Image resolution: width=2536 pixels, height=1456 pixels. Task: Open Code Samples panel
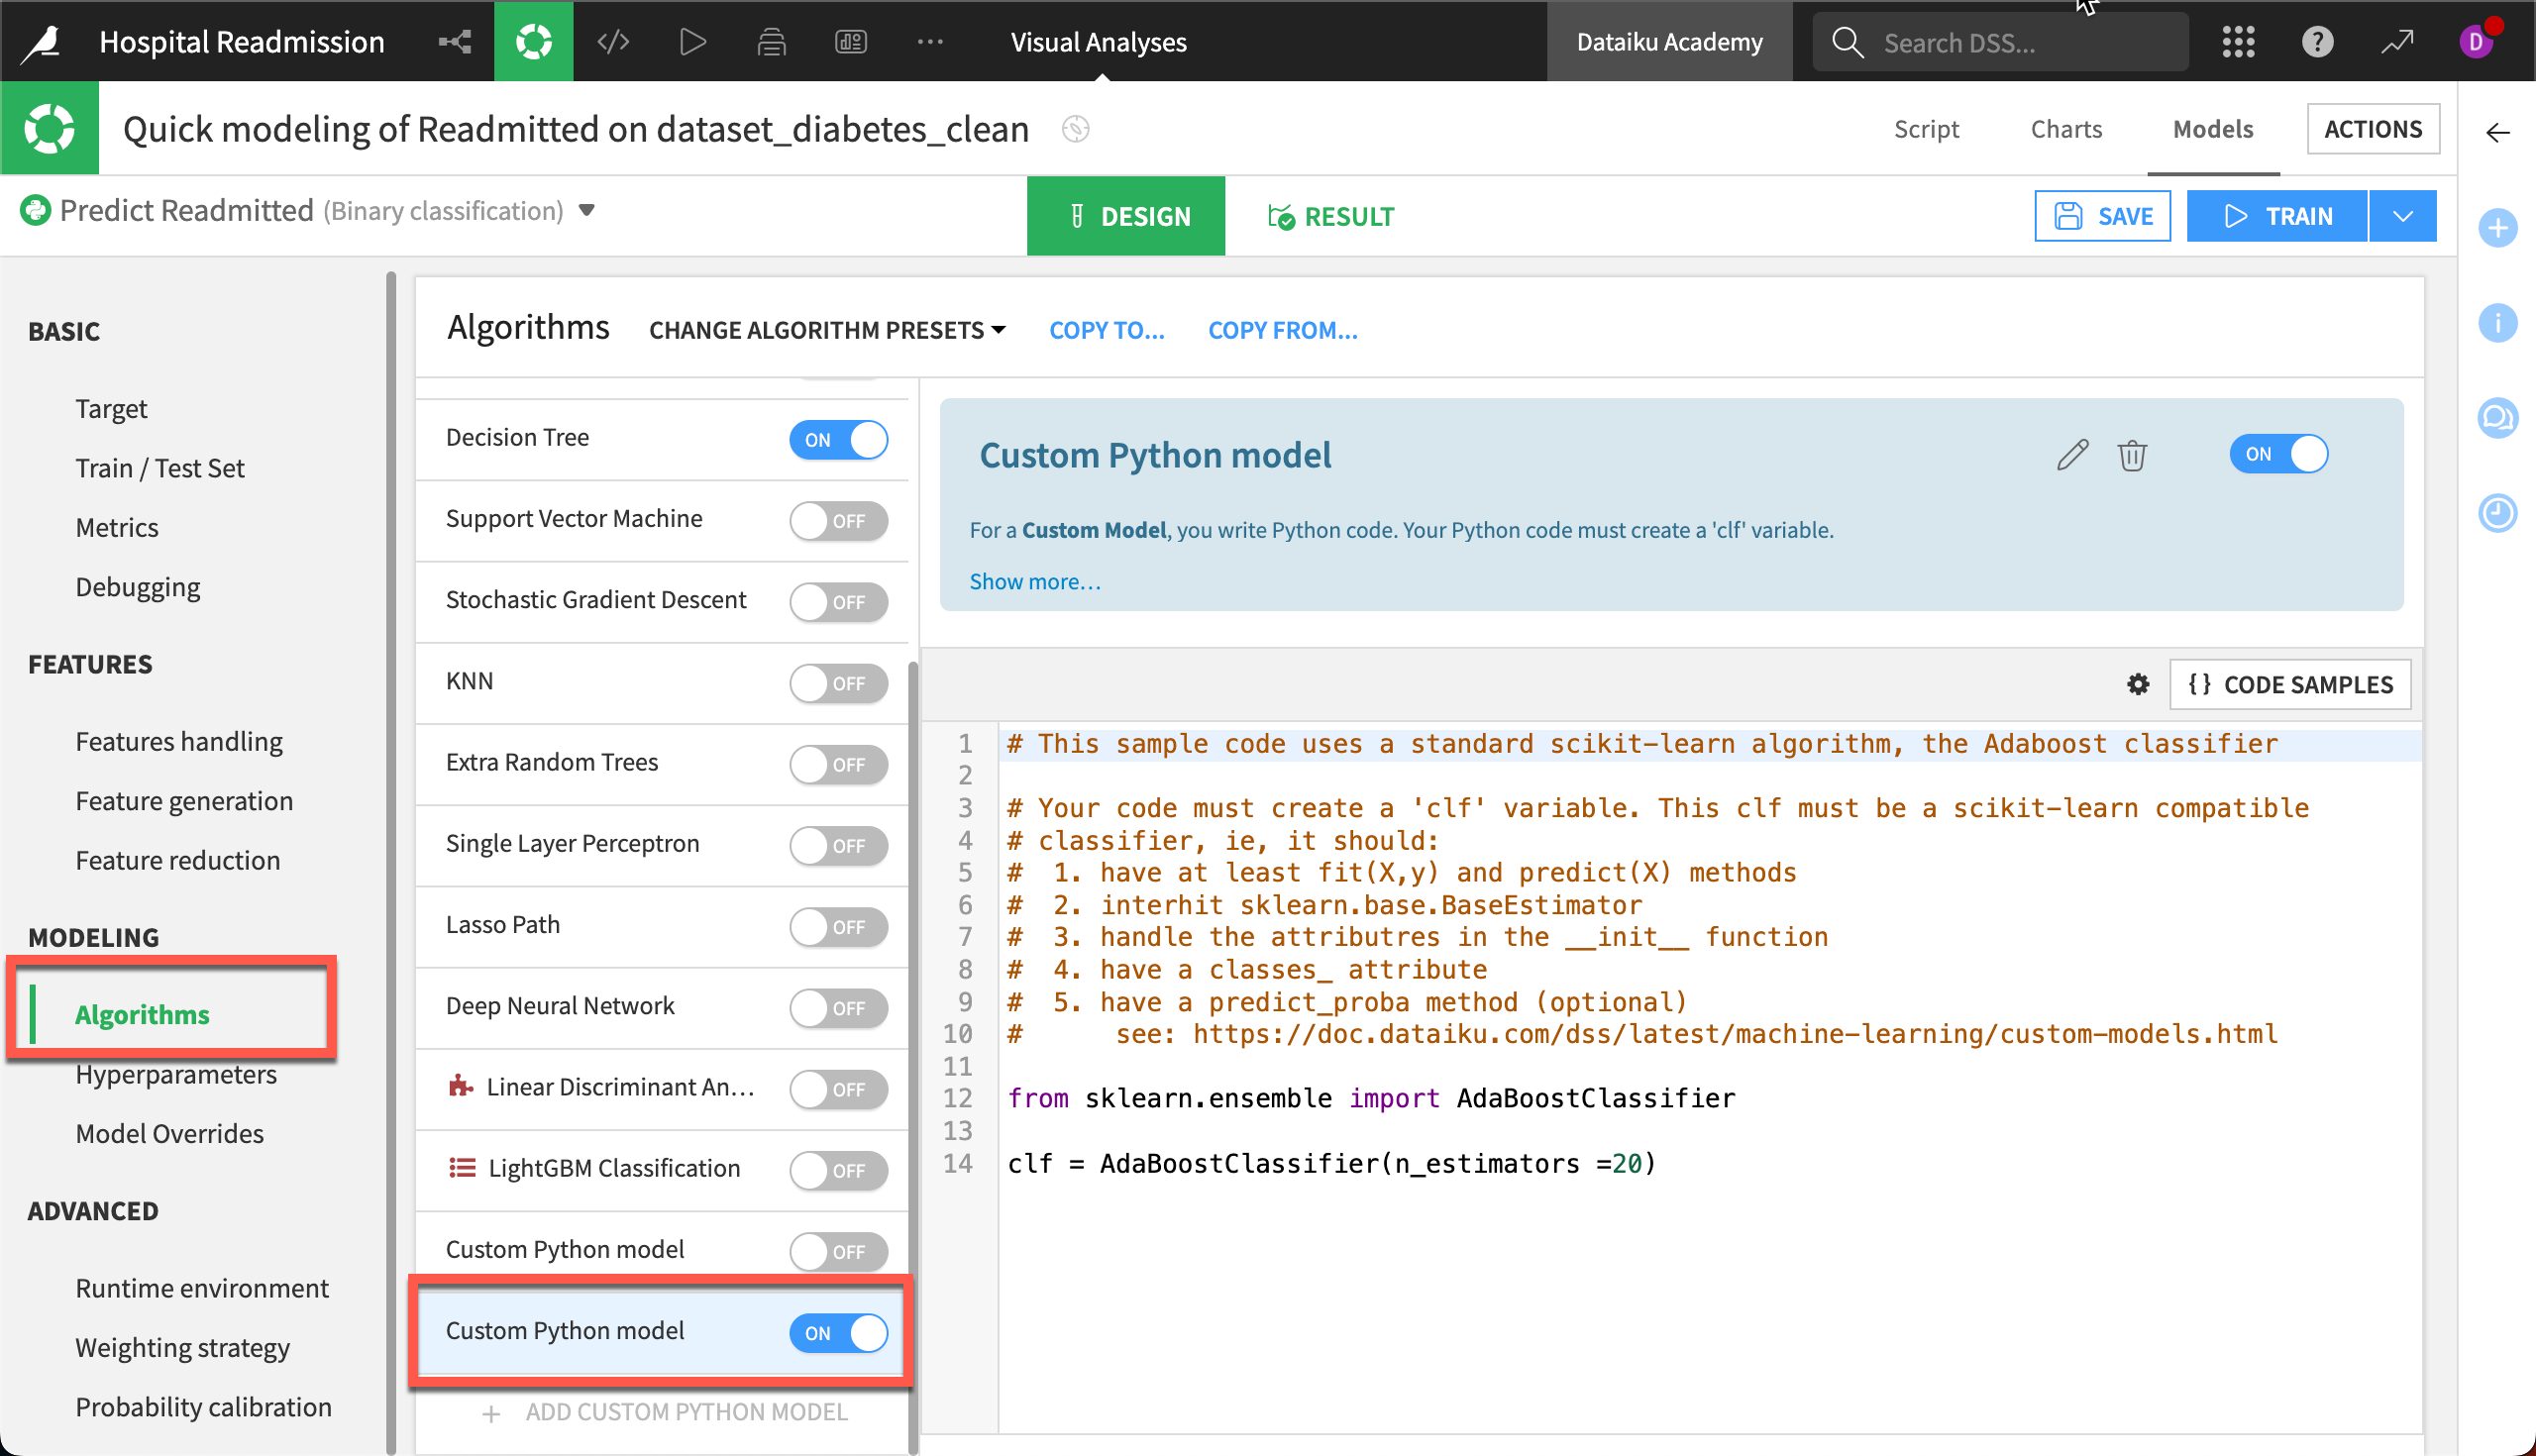(x=2288, y=682)
